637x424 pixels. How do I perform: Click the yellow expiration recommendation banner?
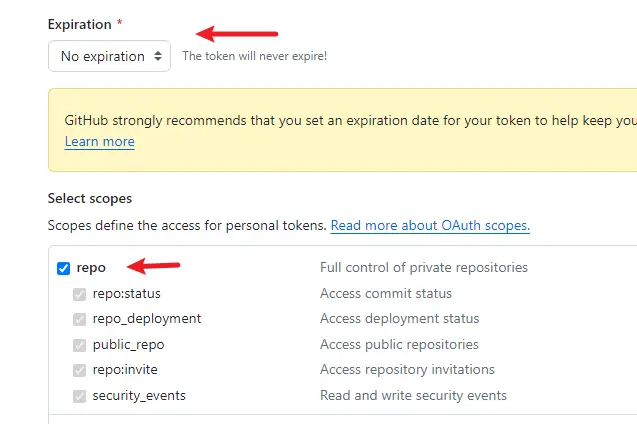click(340, 130)
